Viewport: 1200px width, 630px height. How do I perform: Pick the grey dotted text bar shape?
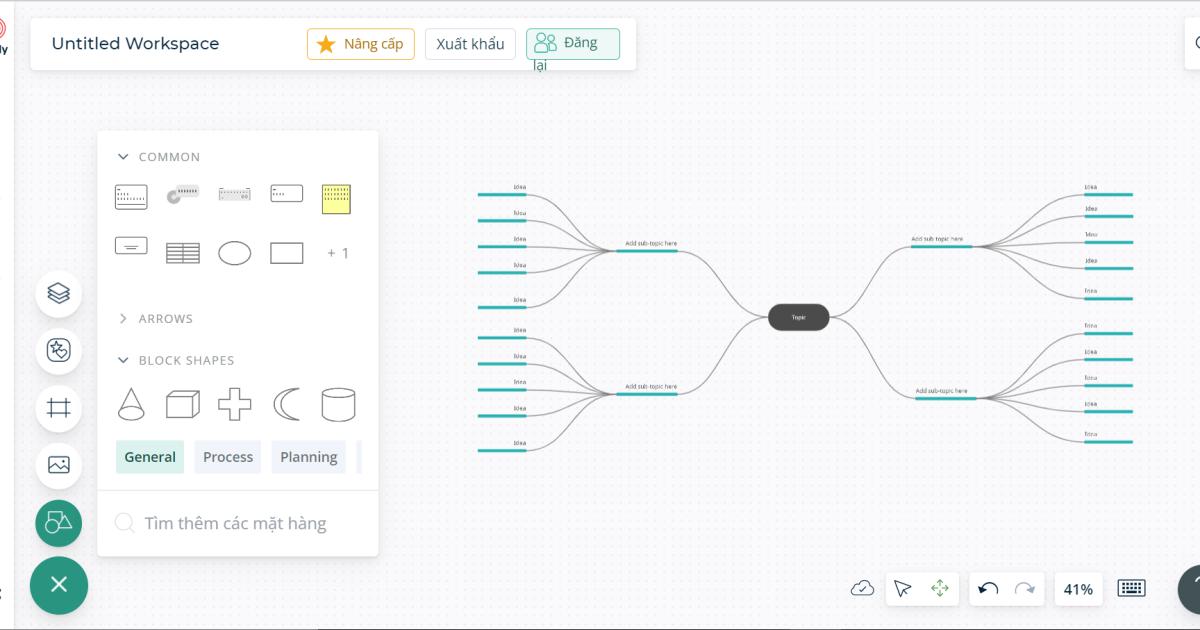point(235,194)
